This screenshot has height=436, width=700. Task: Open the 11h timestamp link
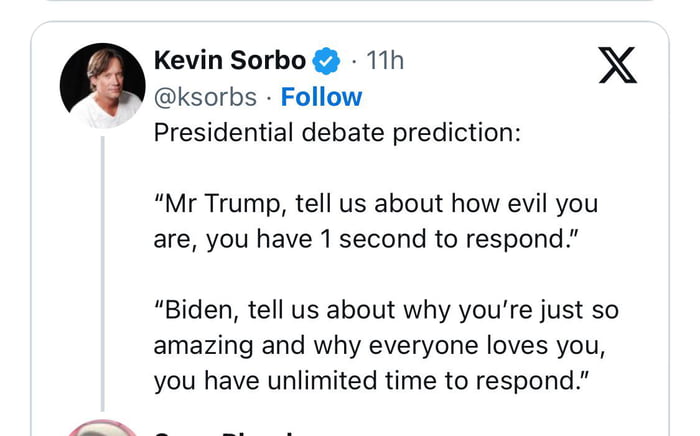point(385,61)
